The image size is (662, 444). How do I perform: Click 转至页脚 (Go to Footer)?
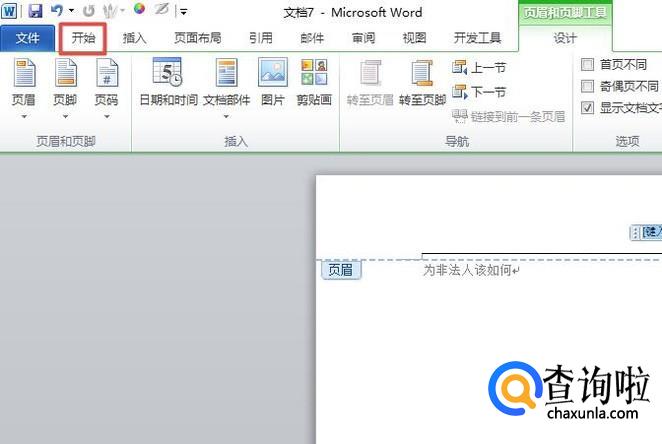pyautogui.click(x=422, y=82)
